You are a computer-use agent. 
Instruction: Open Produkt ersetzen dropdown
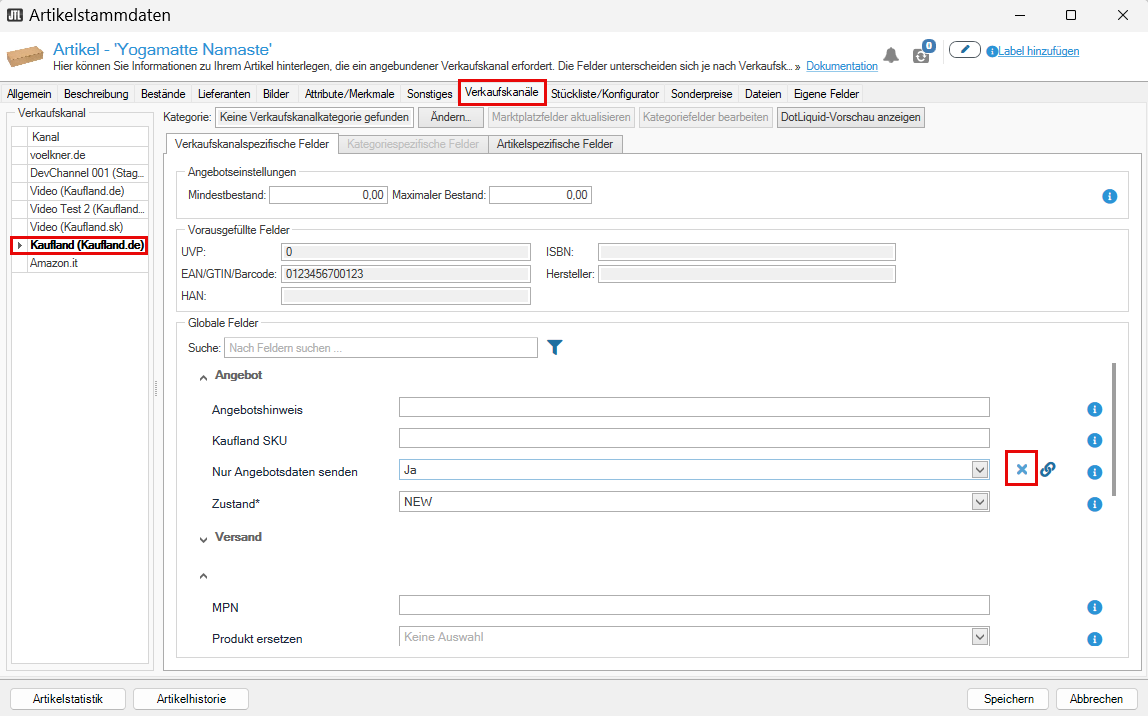click(x=979, y=636)
